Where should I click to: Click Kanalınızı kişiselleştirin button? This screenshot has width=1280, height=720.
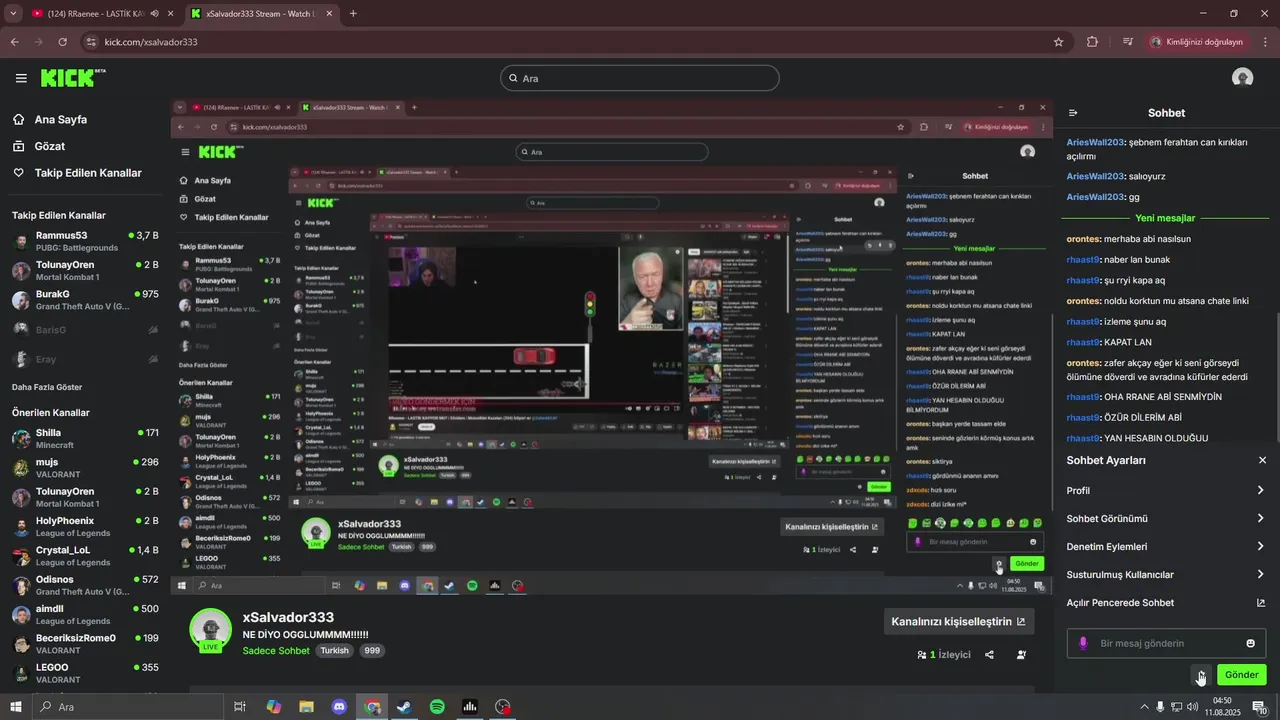(958, 621)
